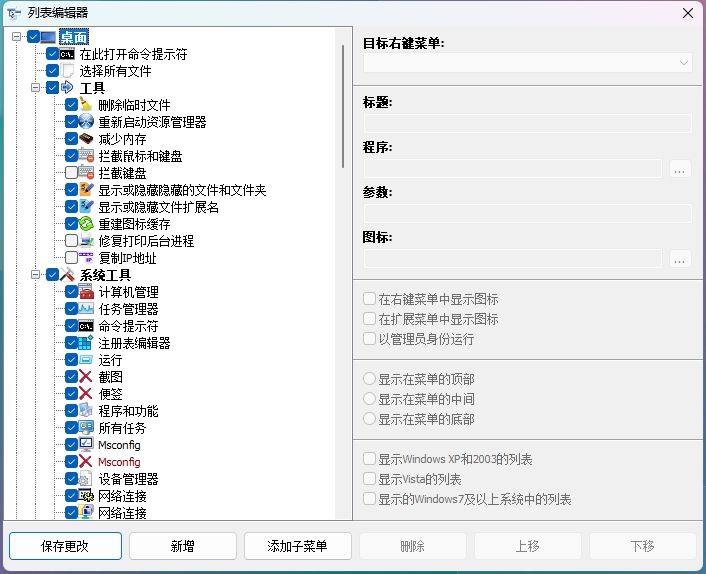Click the hammer tools icon next to 系统工具

click(x=67, y=275)
